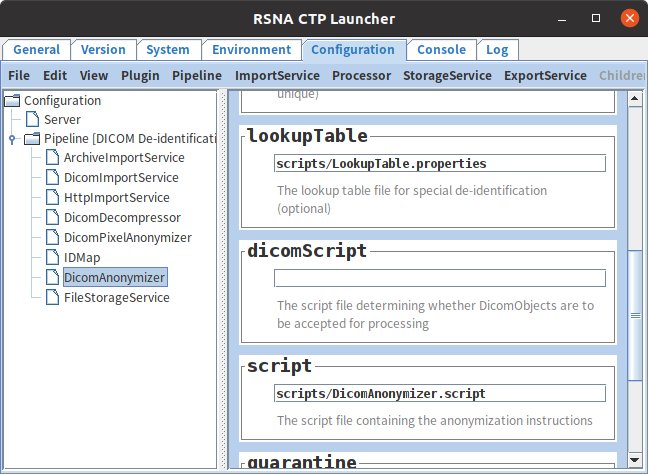Switch to the General tab
The height and width of the screenshot is (474, 648).
(36, 50)
